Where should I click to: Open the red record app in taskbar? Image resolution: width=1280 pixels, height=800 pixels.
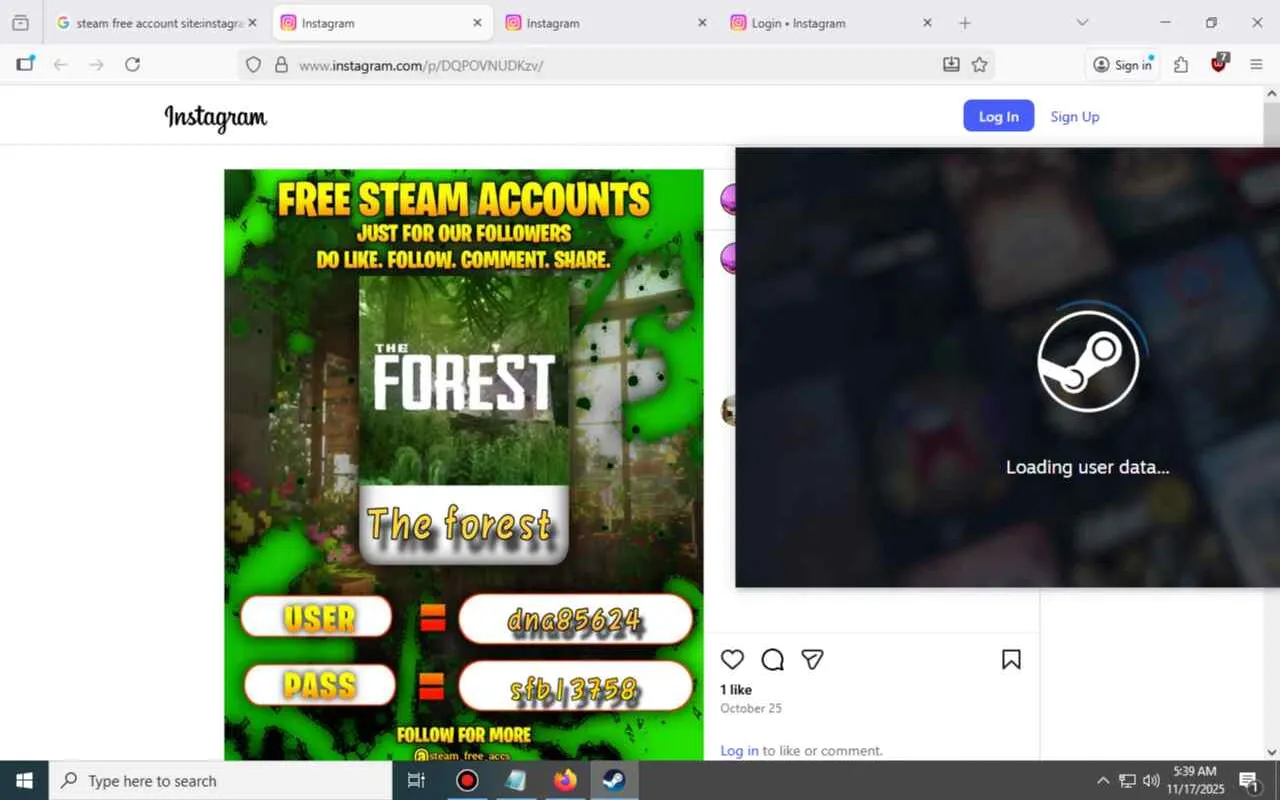tap(467, 781)
